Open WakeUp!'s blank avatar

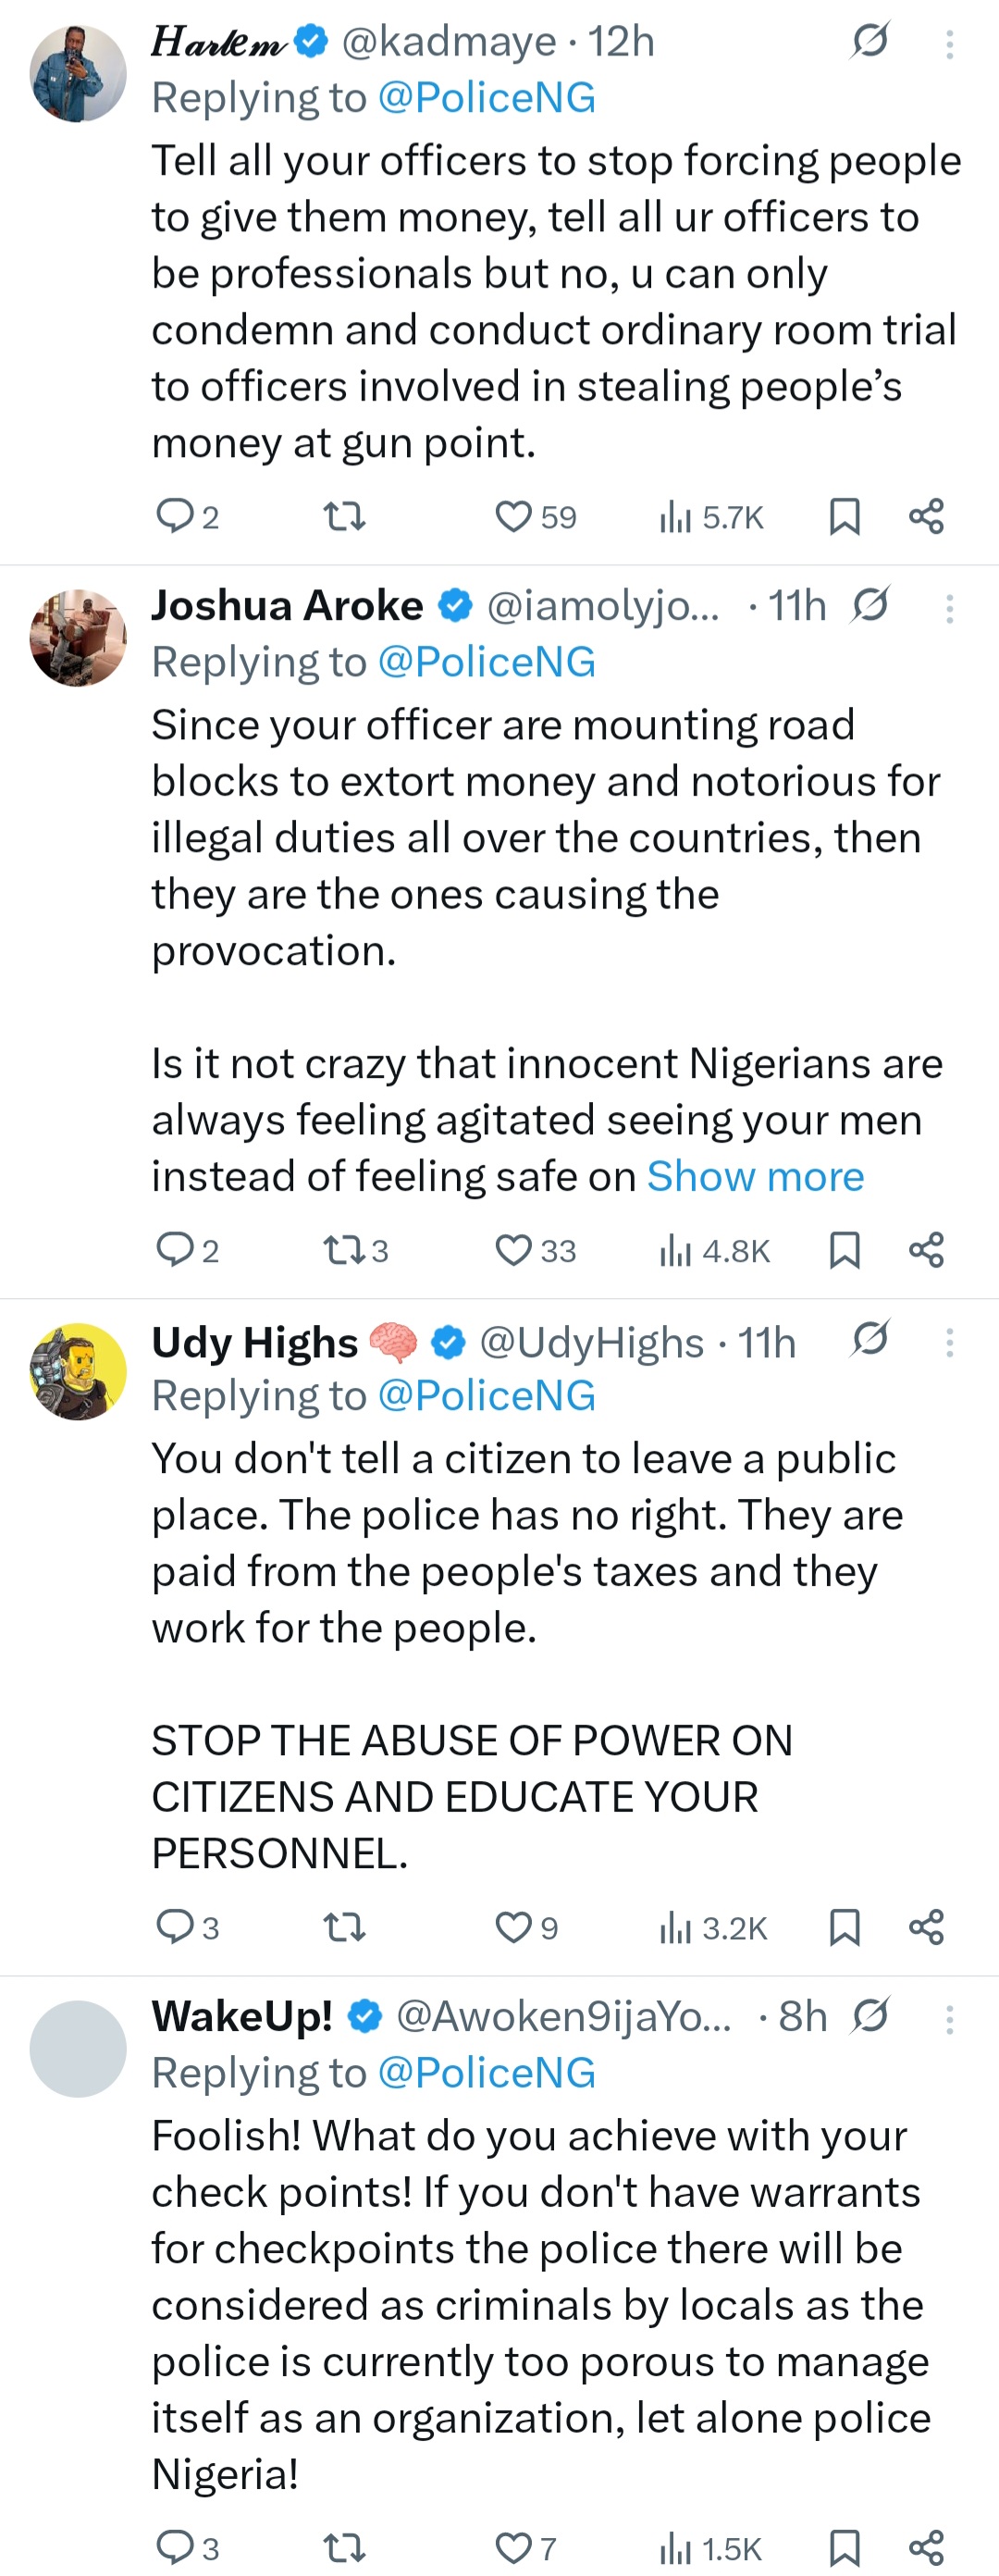[78, 2049]
